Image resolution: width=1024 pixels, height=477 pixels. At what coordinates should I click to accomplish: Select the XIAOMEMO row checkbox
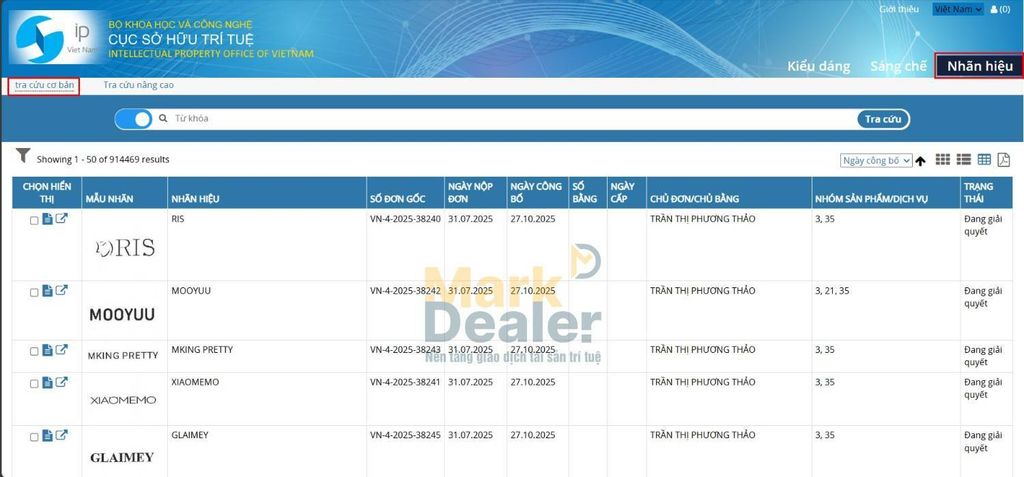point(34,383)
